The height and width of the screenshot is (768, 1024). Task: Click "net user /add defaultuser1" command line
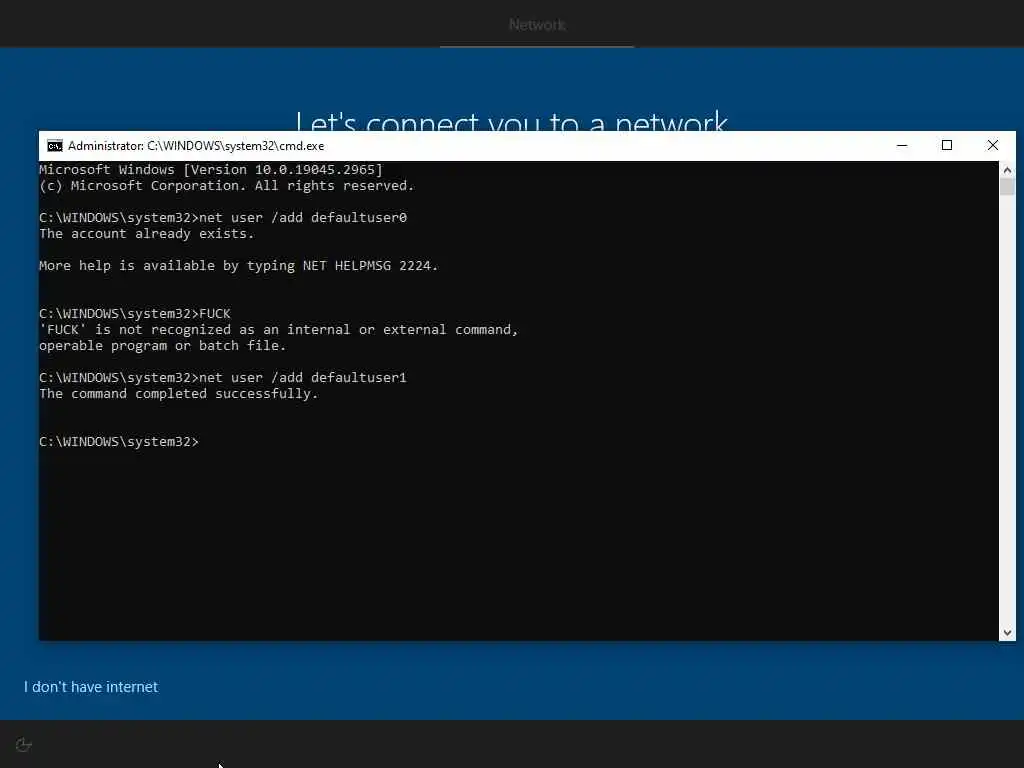(x=223, y=377)
